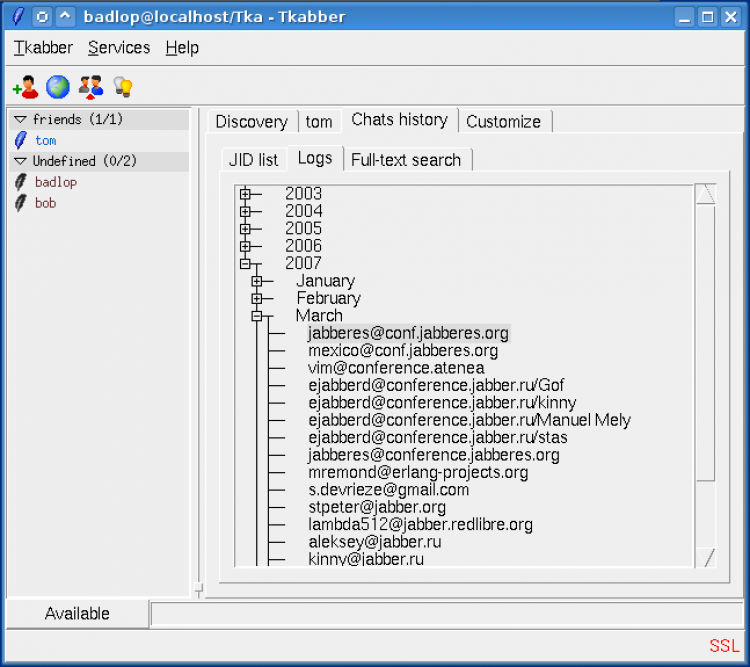
Task: Select kinny@jabber.ru log
Action: click(366, 559)
